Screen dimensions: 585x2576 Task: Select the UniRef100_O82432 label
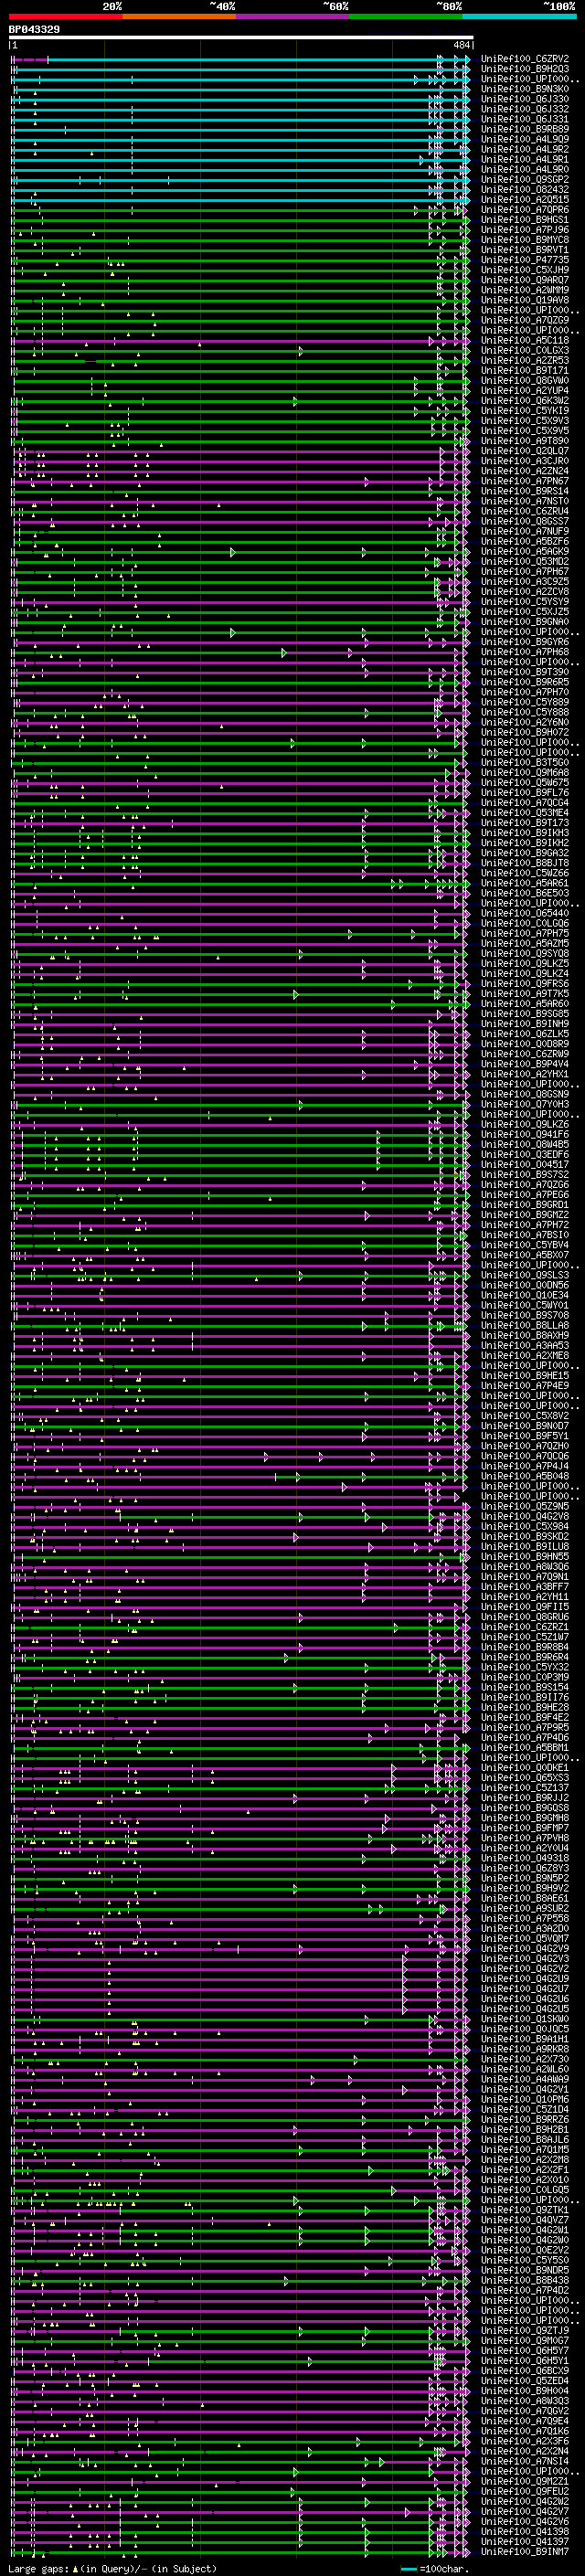(x=525, y=189)
